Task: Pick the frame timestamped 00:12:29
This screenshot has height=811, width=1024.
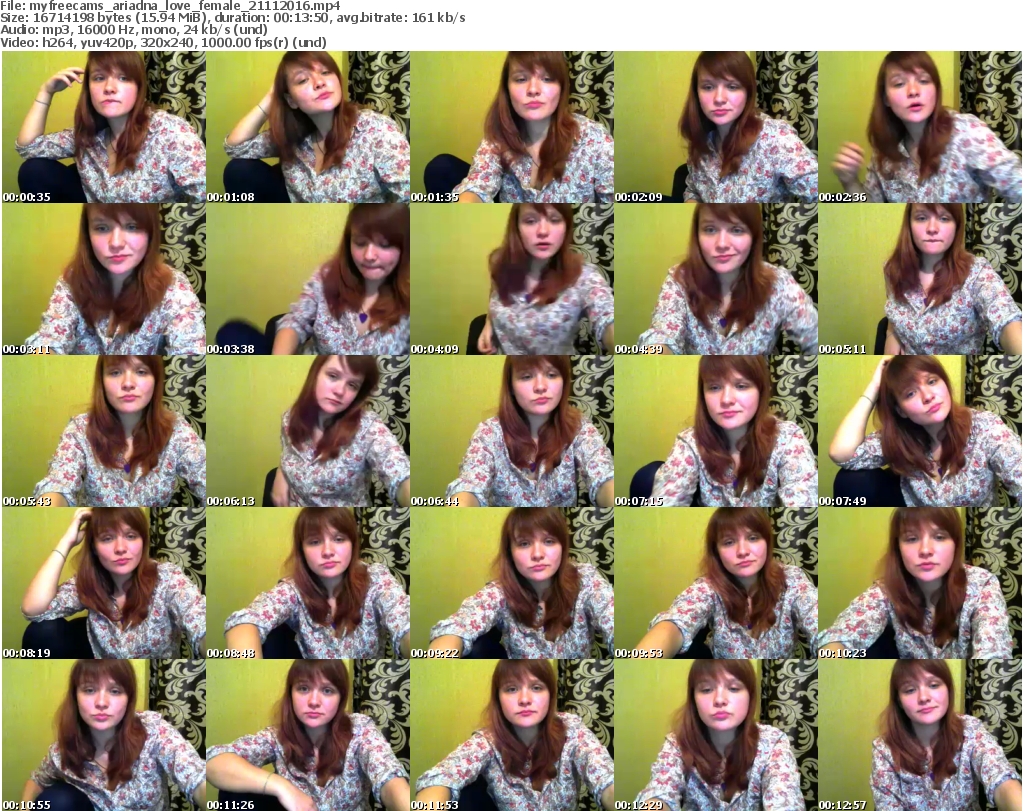Action: coord(716,735)
